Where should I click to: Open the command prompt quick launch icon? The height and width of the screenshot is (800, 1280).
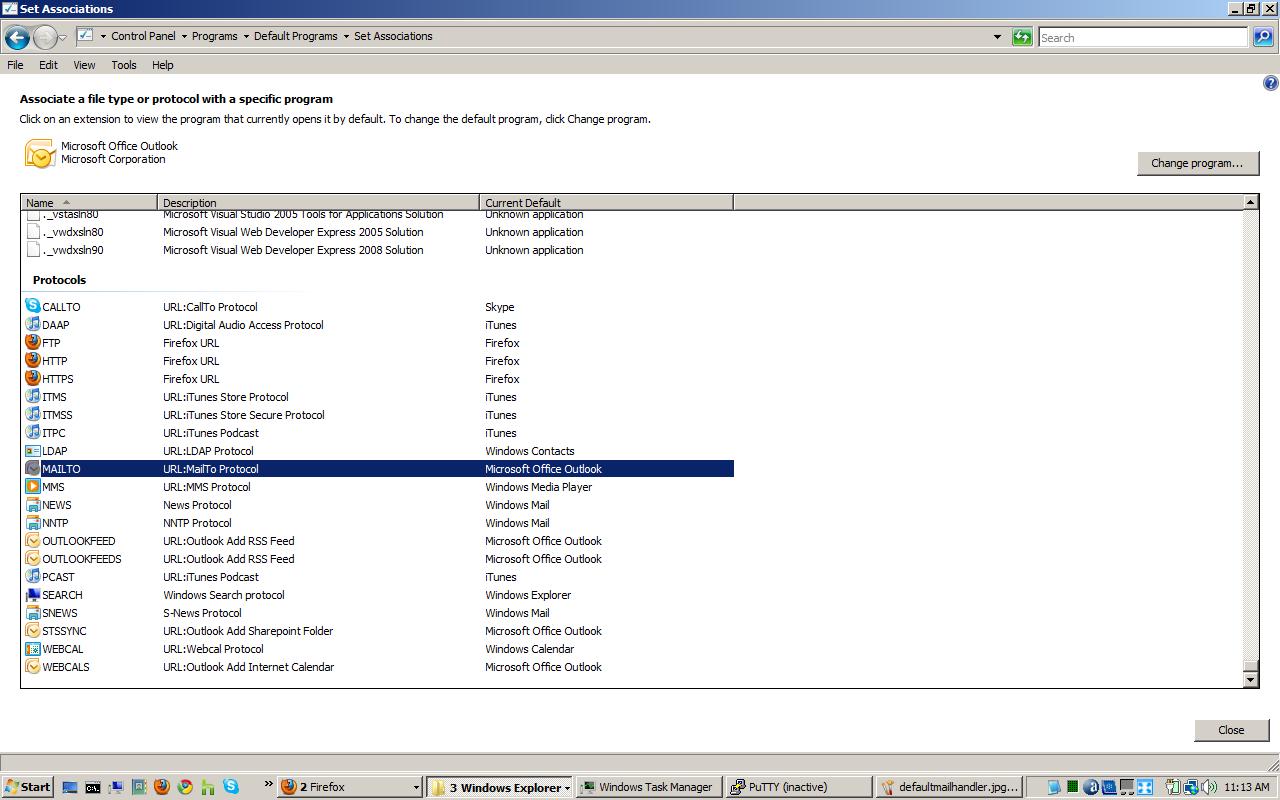pos(93,787)
